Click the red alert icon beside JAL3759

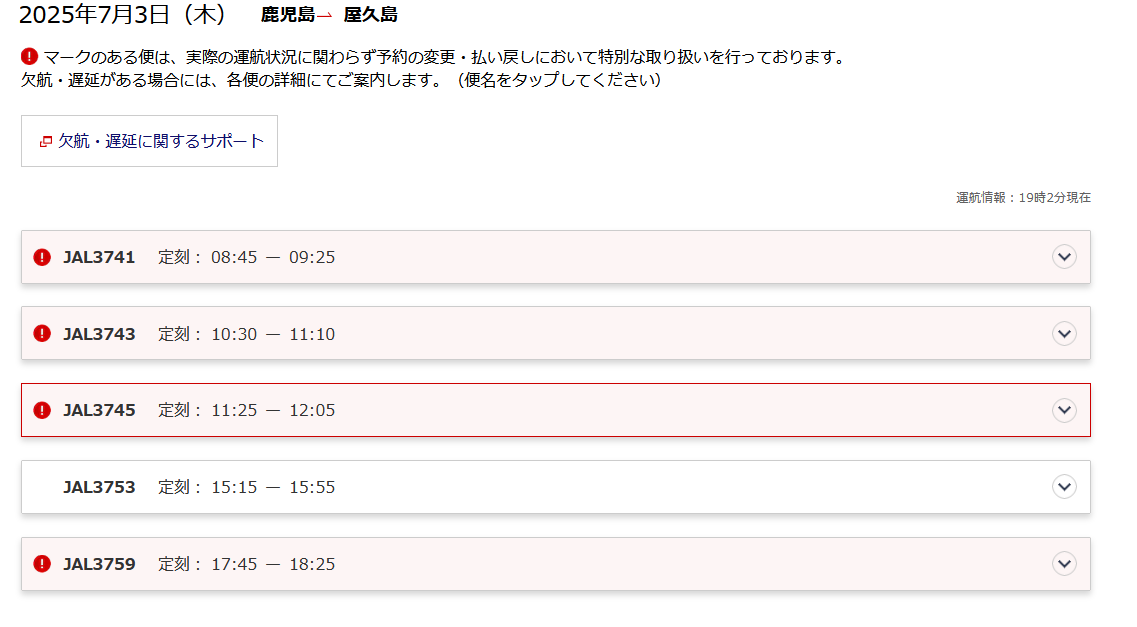[x=42, y=564]
